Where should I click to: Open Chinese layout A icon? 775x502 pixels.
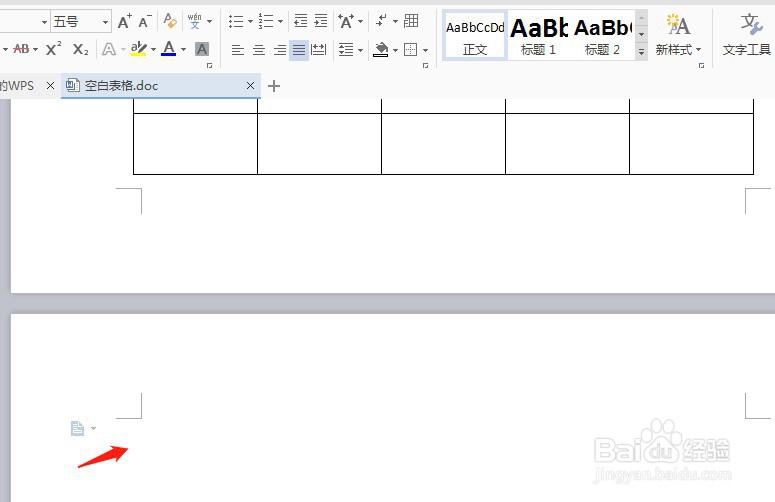point(346,21)
